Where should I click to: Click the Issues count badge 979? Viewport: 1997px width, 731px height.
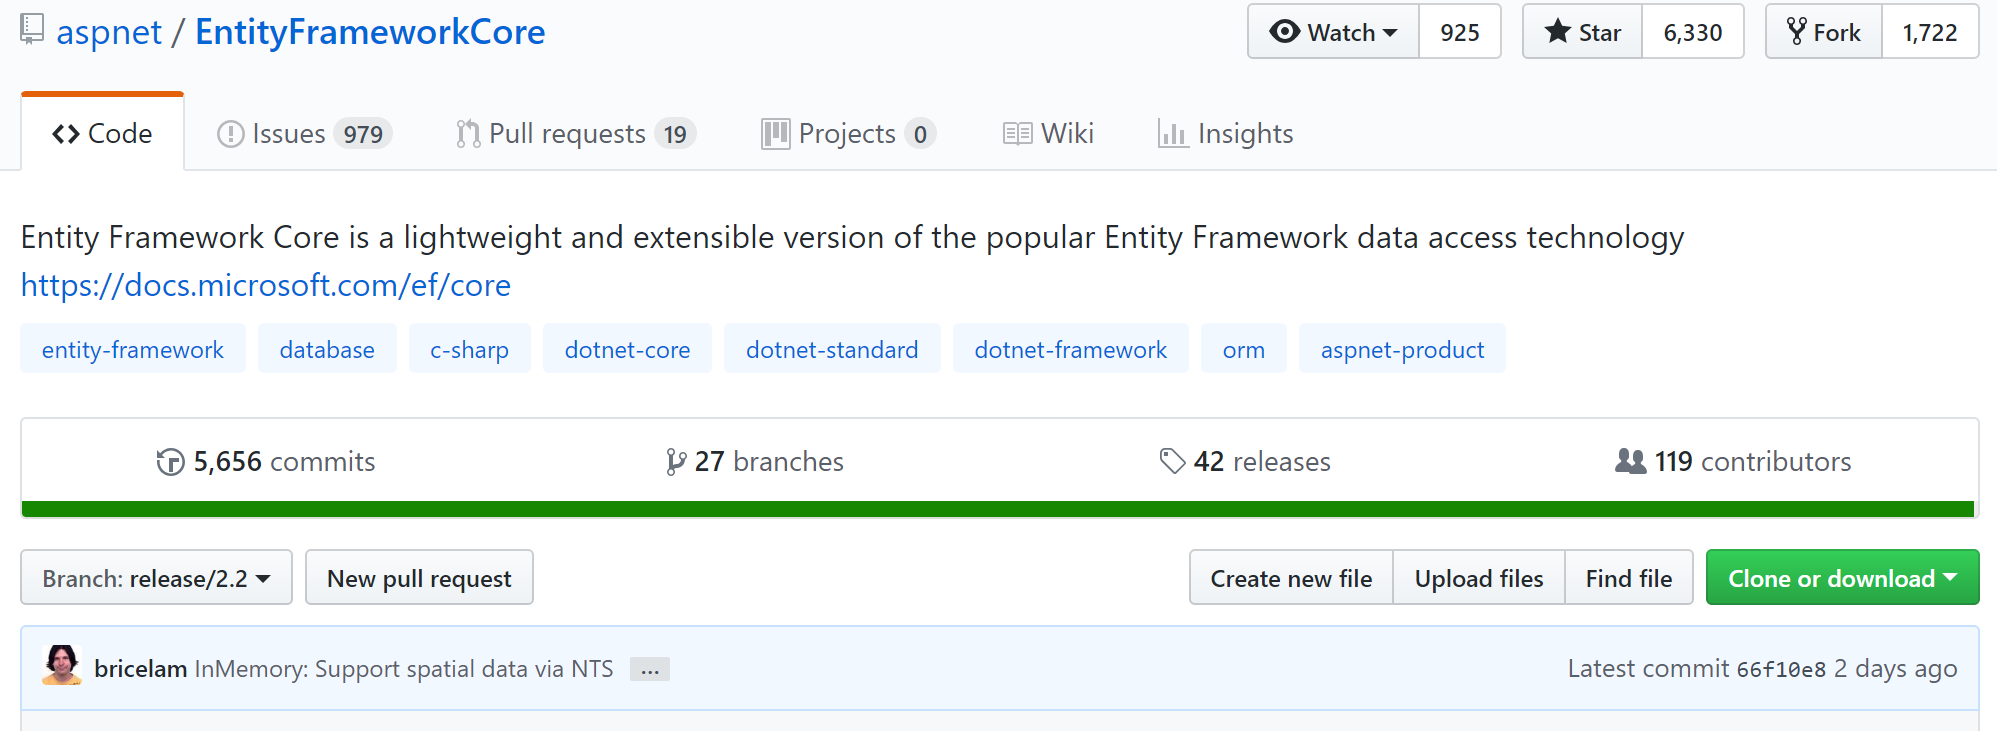[x=363, y=134]
